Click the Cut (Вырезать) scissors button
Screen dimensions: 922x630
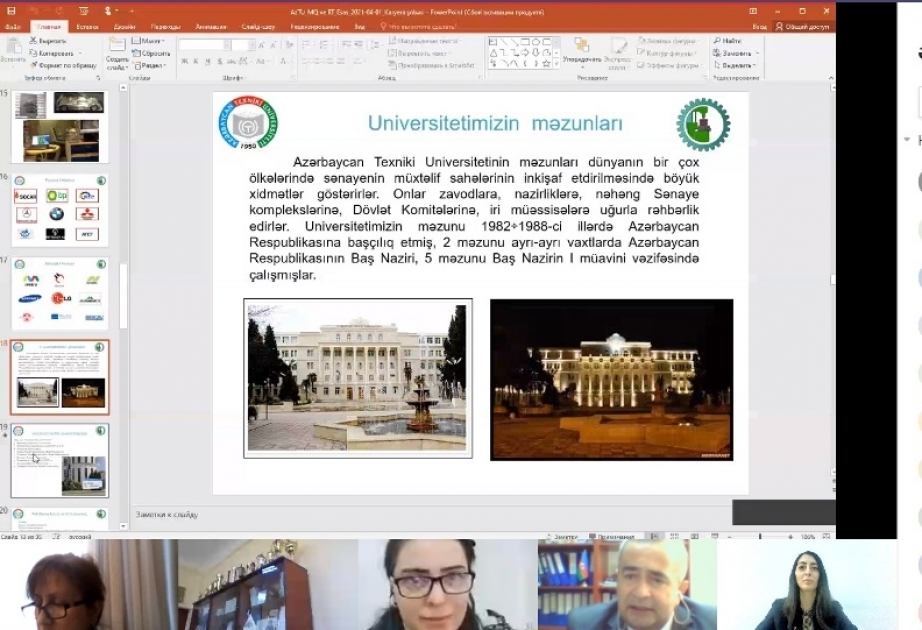click(x=48, y=41)
